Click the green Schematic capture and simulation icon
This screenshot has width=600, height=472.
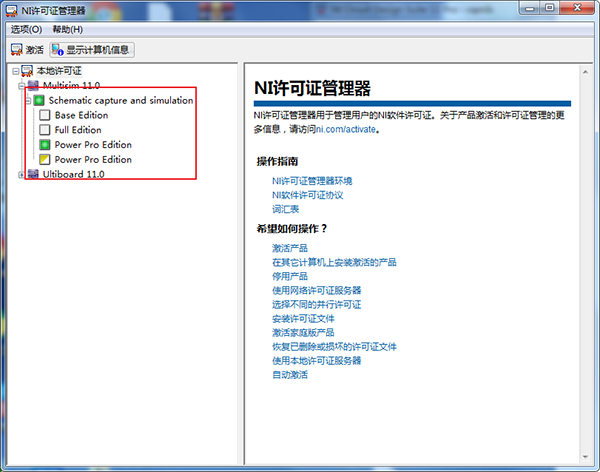[x=39, y=101]
